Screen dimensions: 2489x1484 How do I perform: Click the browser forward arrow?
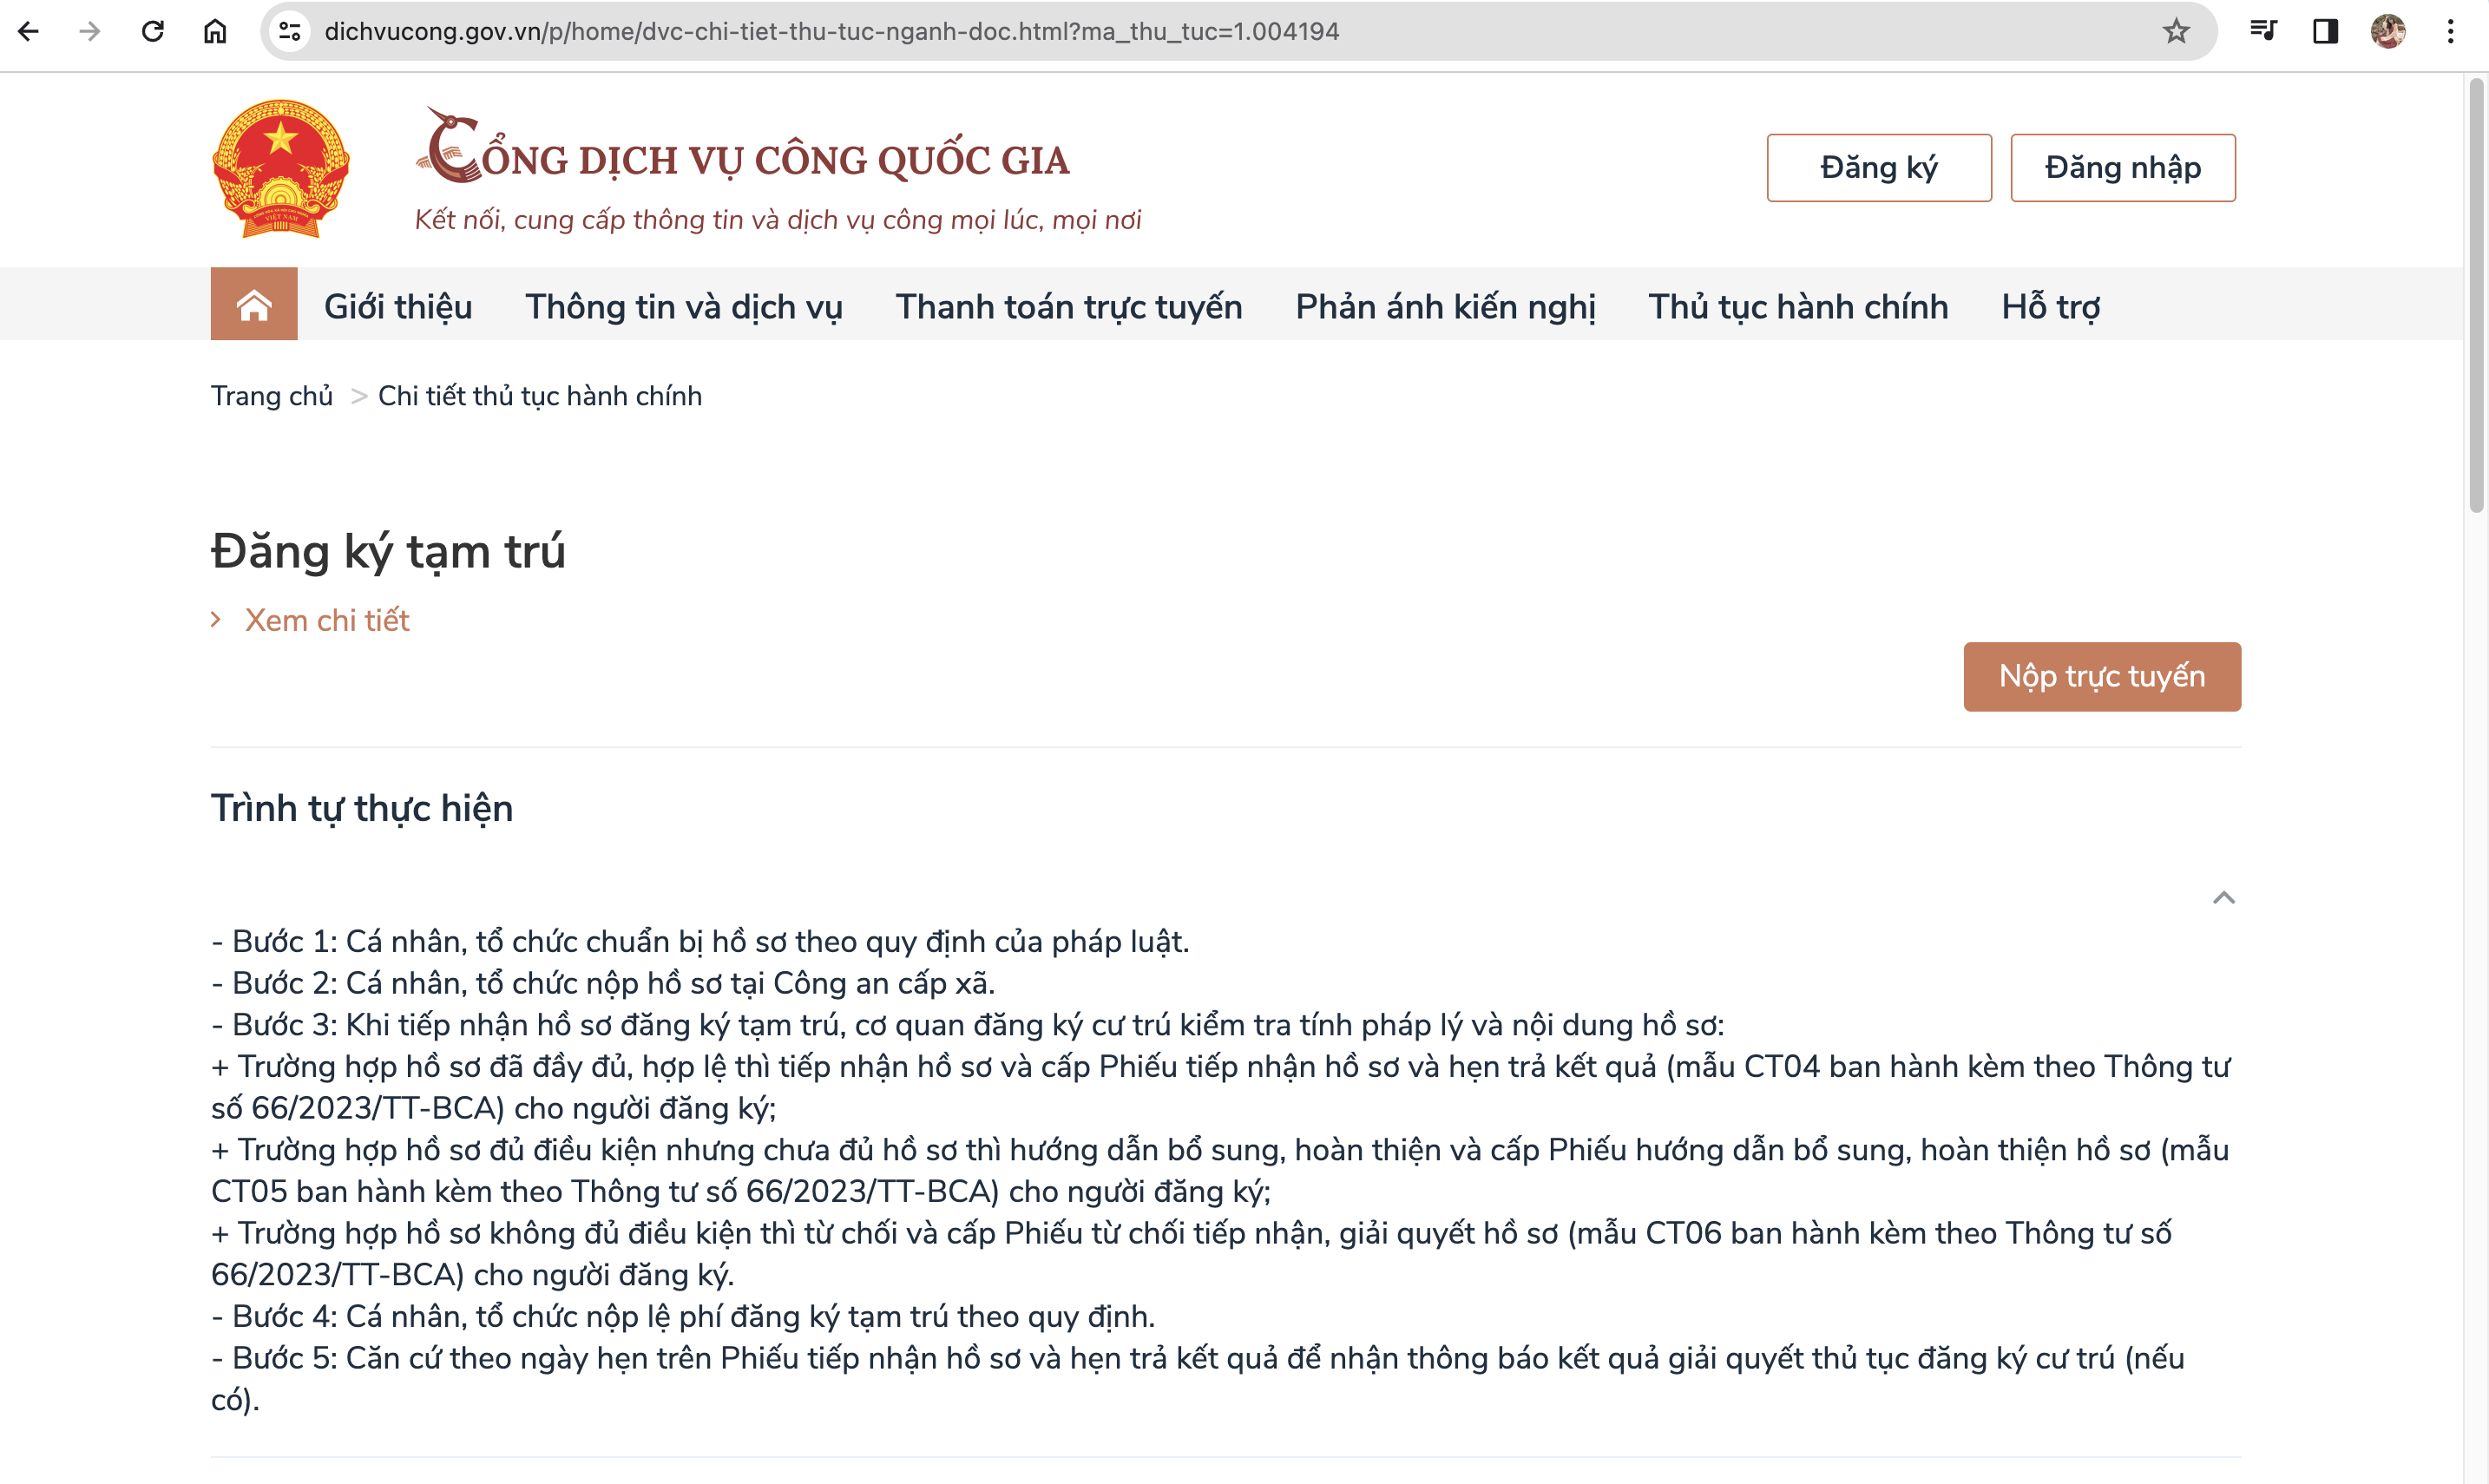click(90, 31)
